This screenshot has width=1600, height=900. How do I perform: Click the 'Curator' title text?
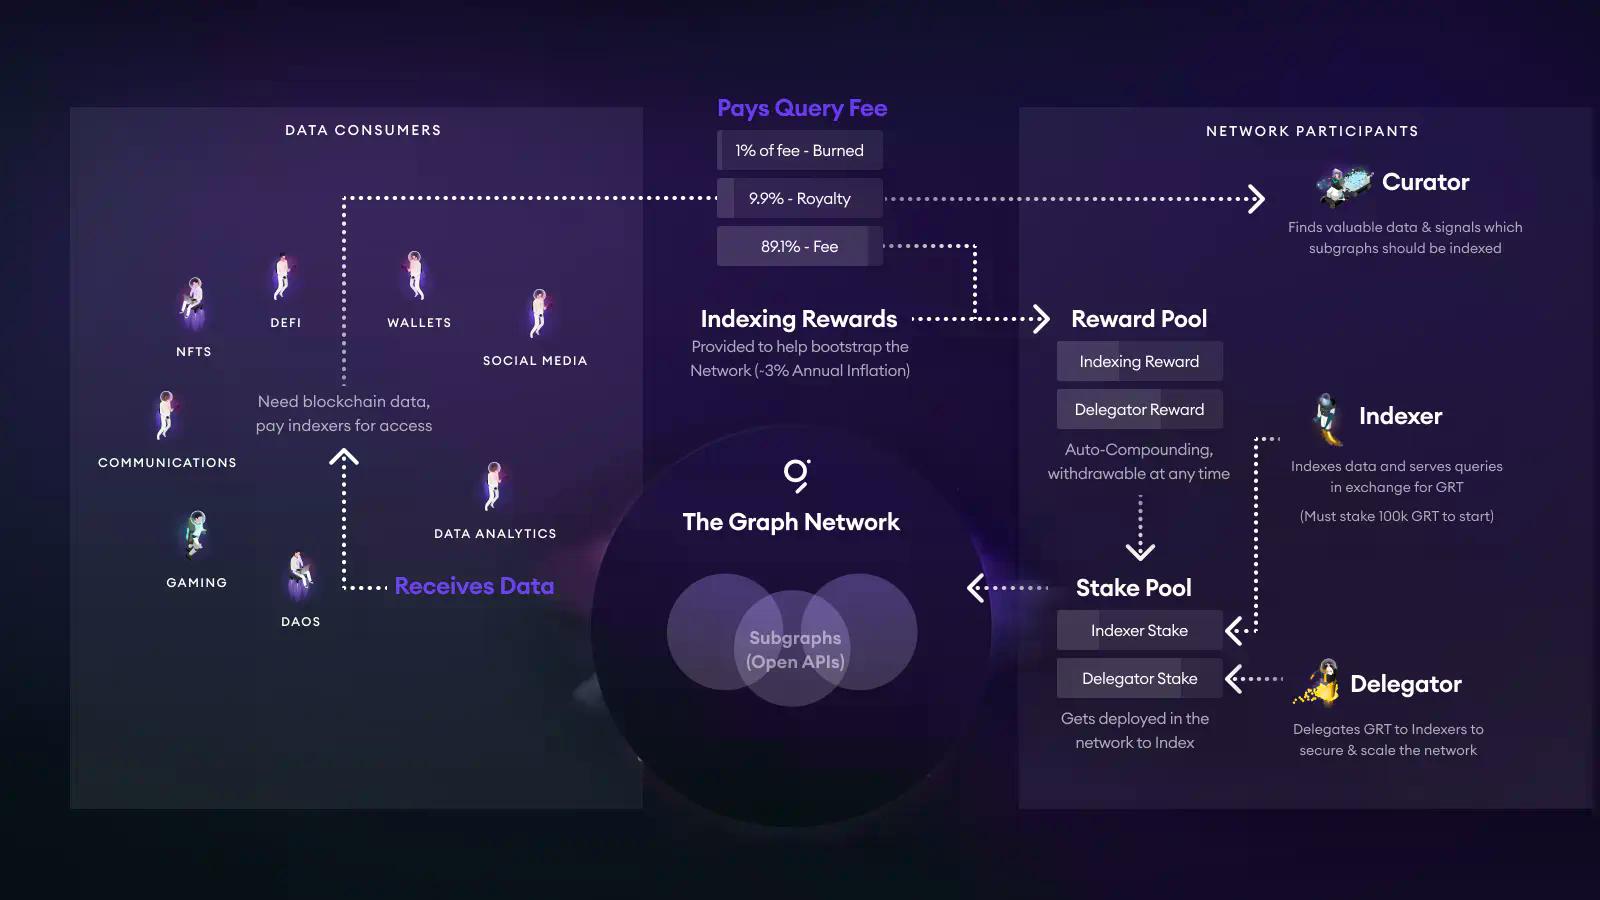tap(1425, 182)
